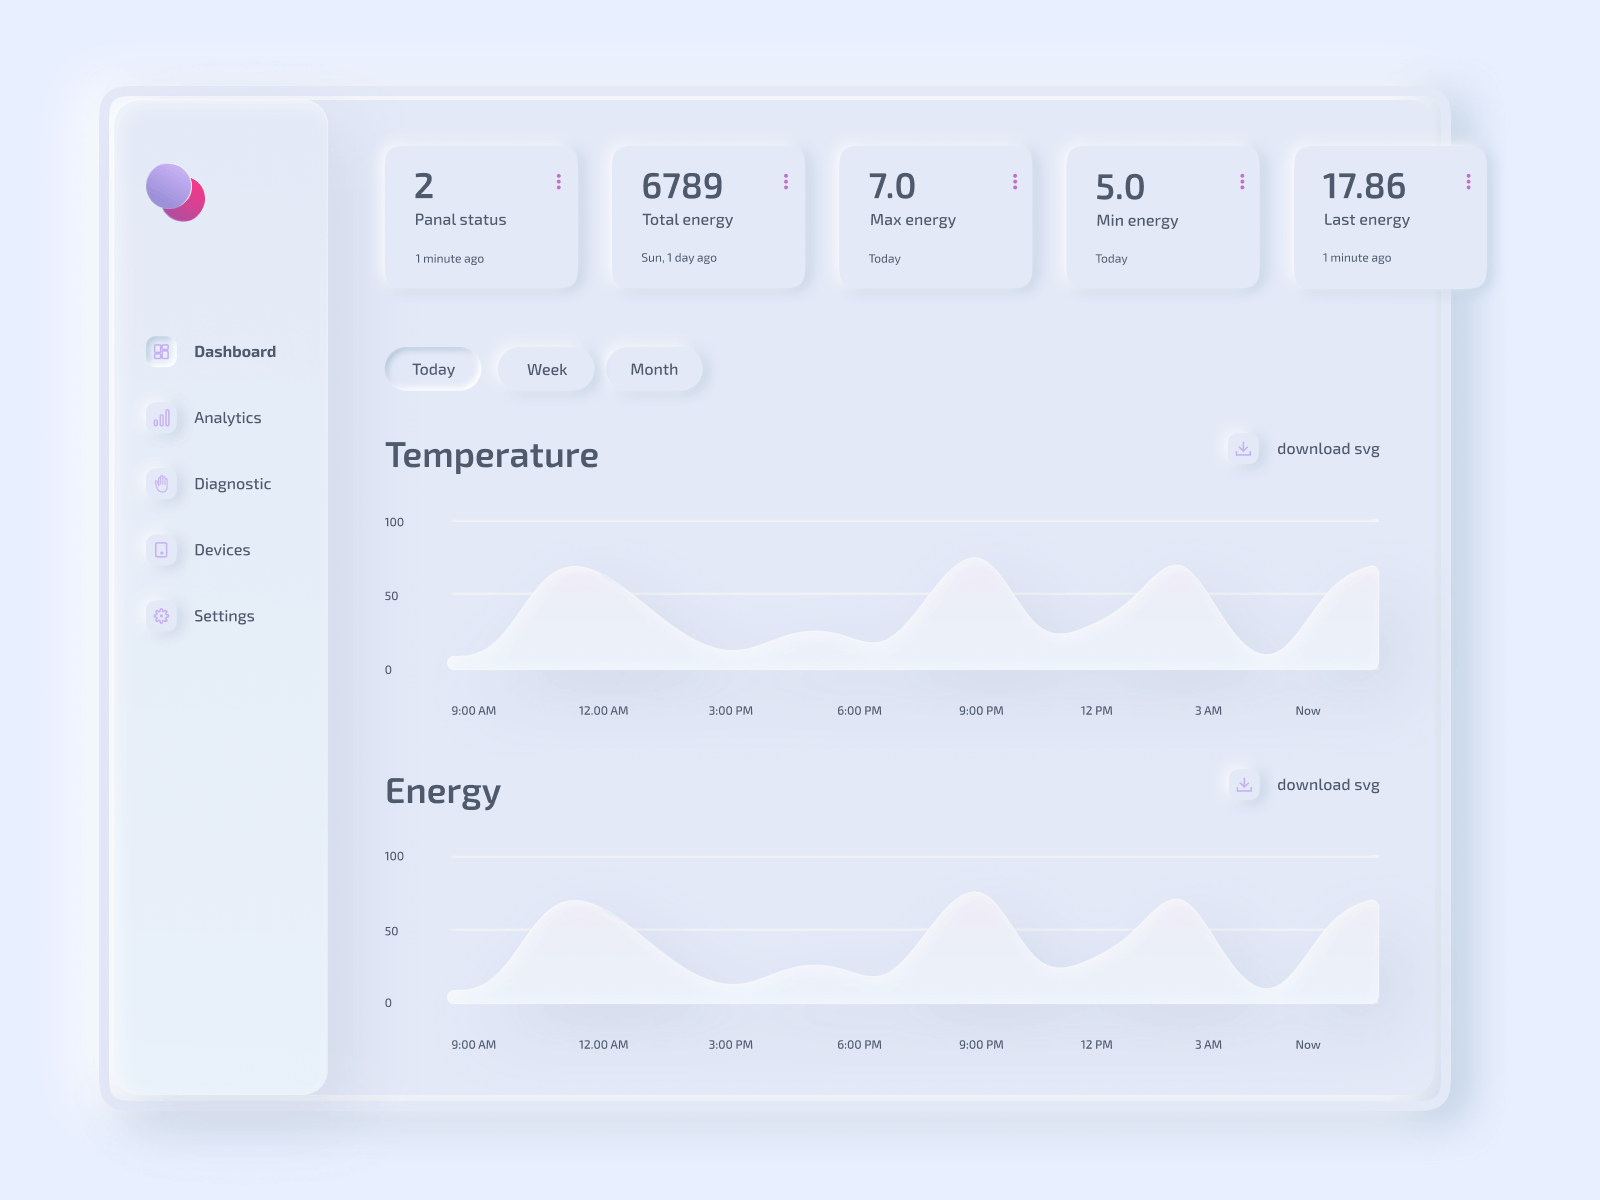The image size is (1600, 1200).
Task: Click the Temperature chart download icon
Action: [1243, 449]
